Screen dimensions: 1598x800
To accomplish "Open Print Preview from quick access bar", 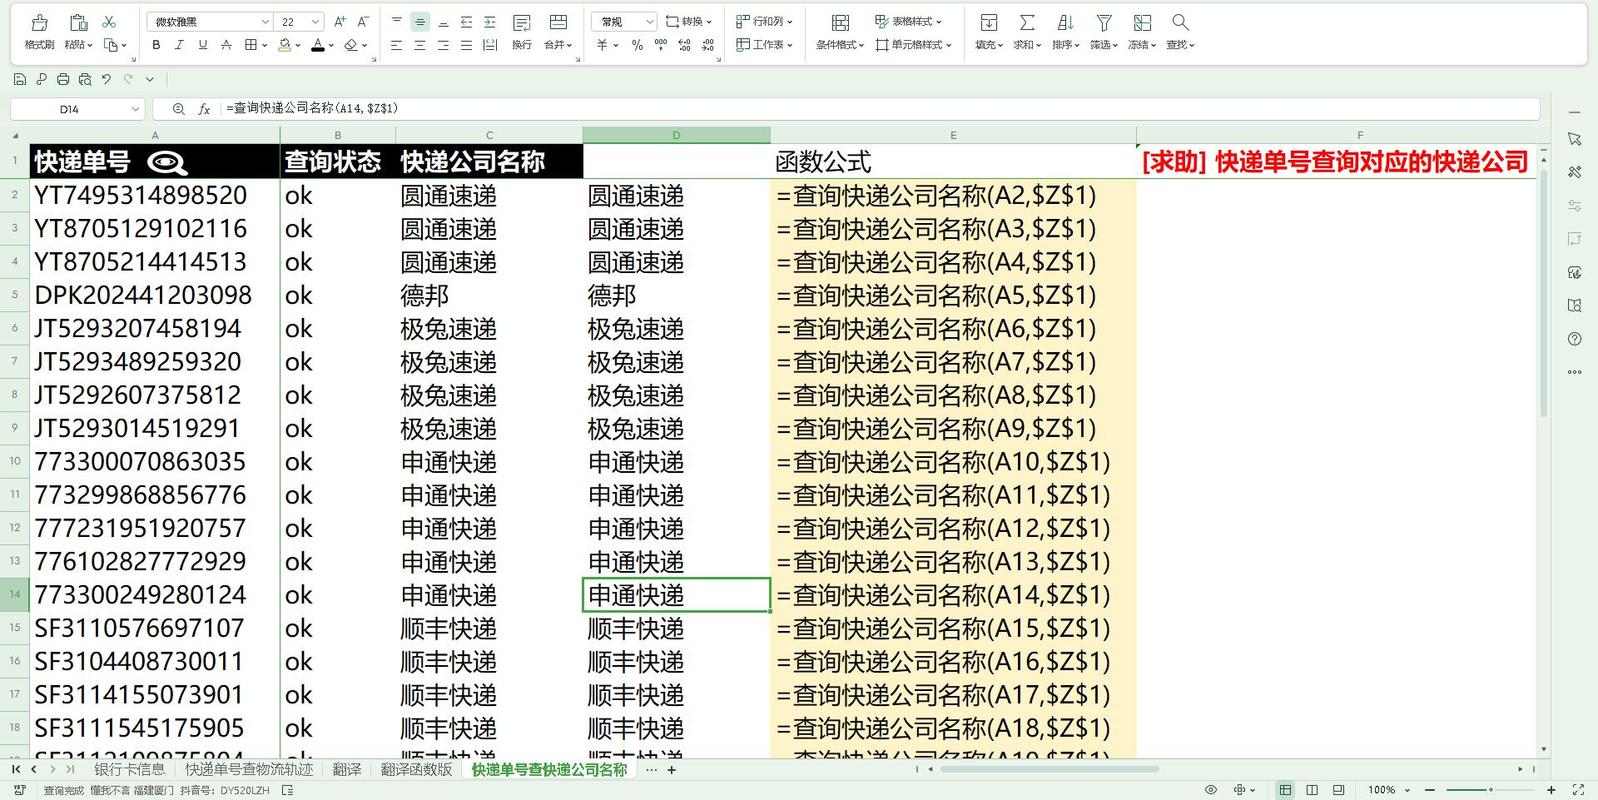I will point(85,79).
